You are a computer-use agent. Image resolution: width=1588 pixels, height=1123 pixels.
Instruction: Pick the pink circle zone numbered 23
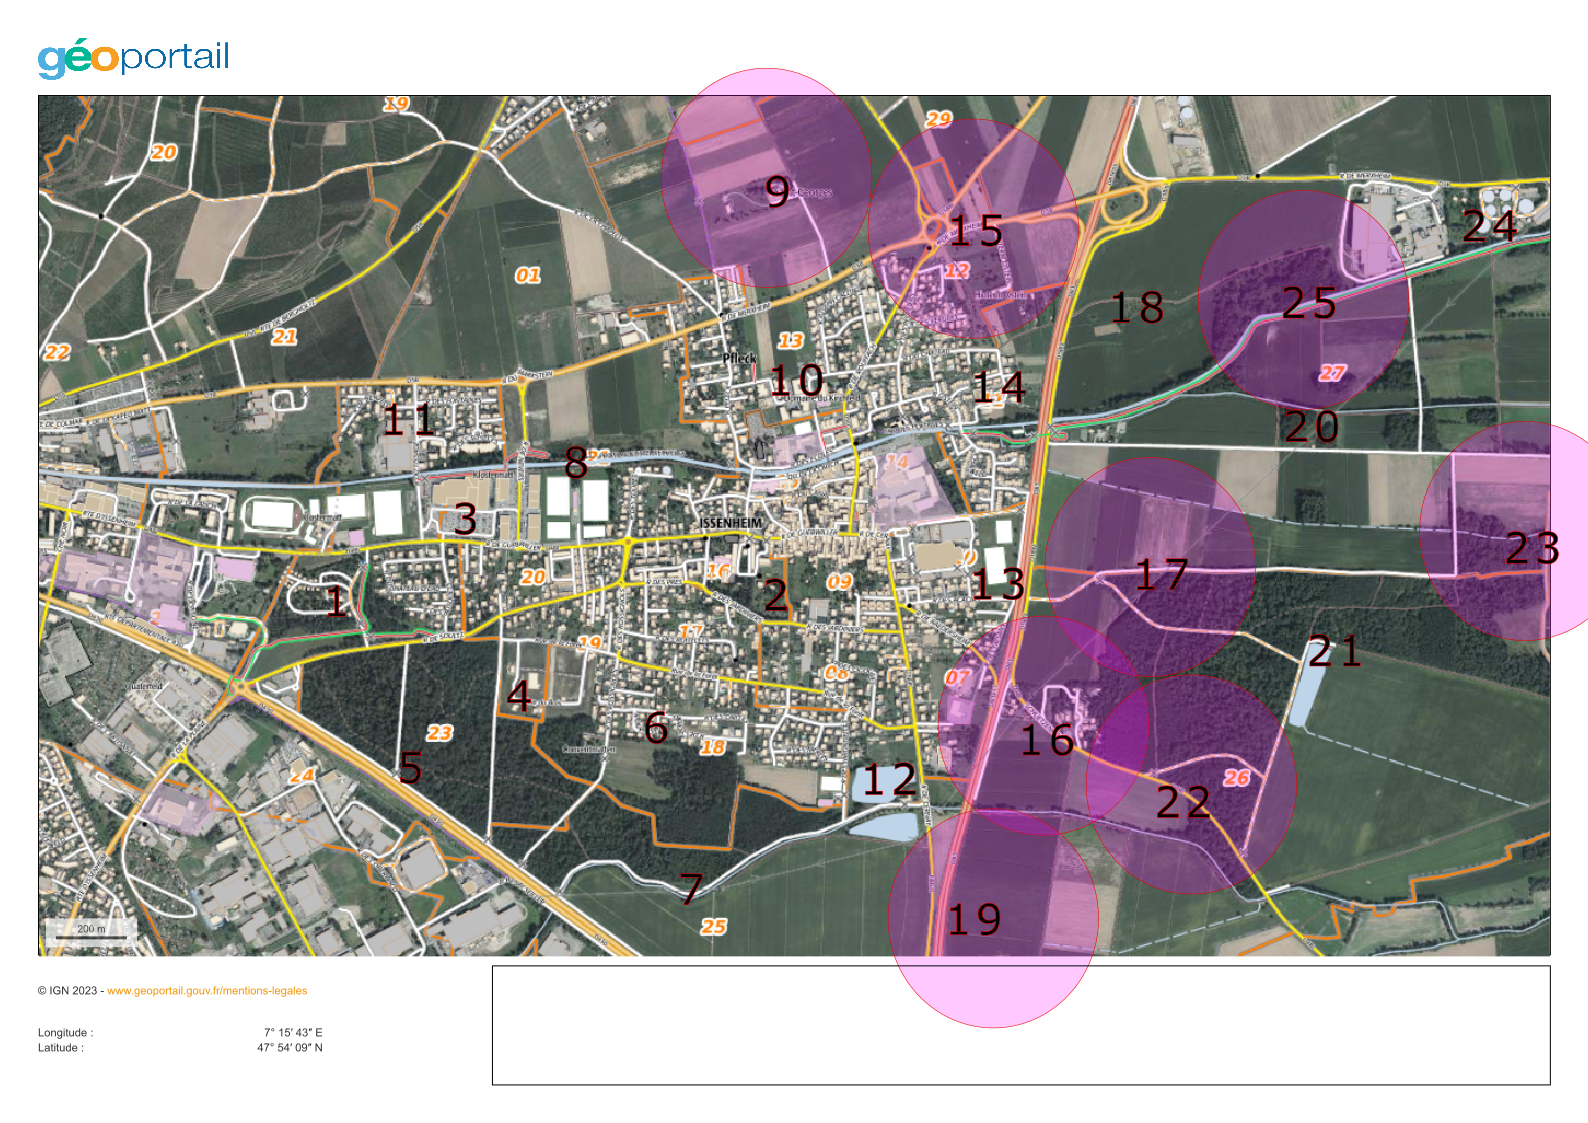pos(1500,531)
